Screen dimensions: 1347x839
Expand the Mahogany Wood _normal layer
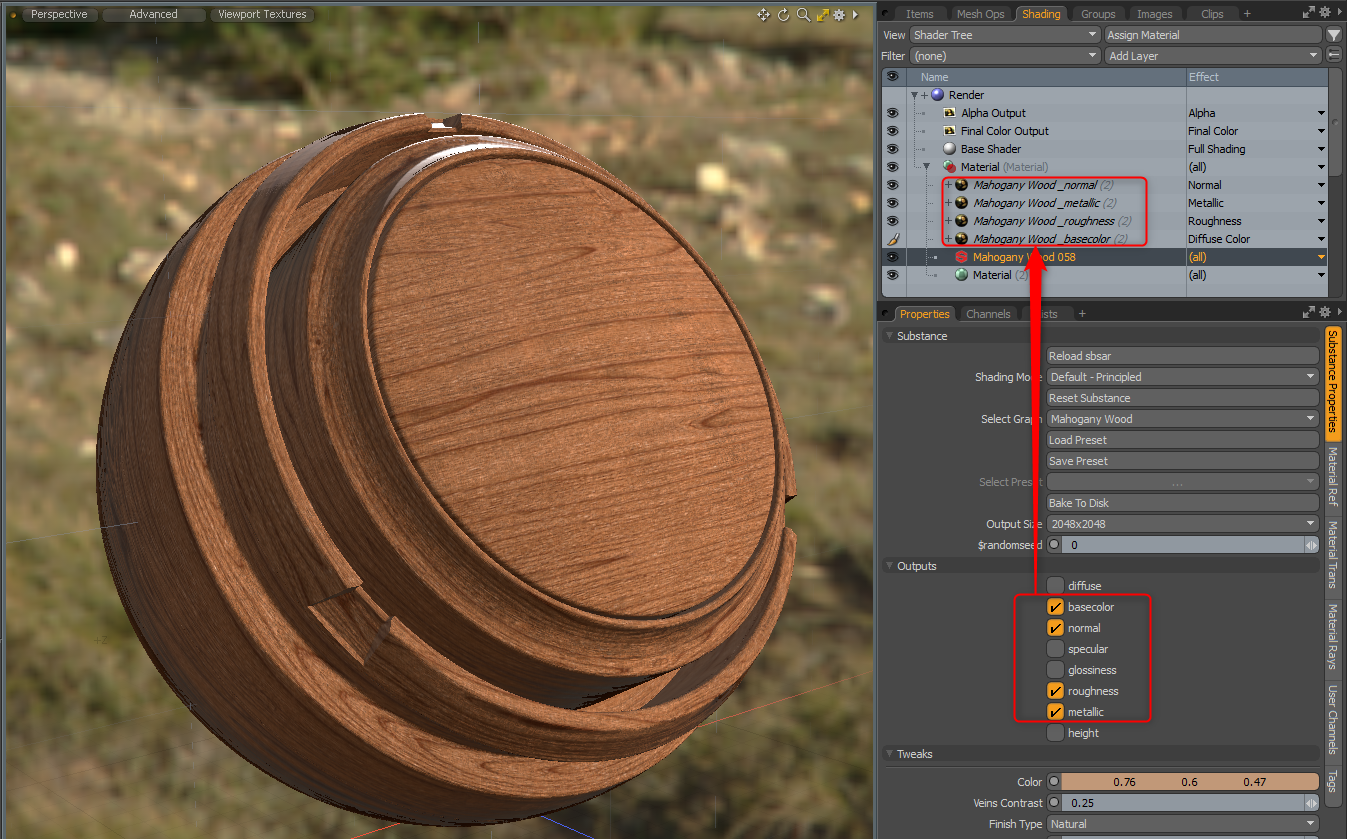(x=948, y=185)
